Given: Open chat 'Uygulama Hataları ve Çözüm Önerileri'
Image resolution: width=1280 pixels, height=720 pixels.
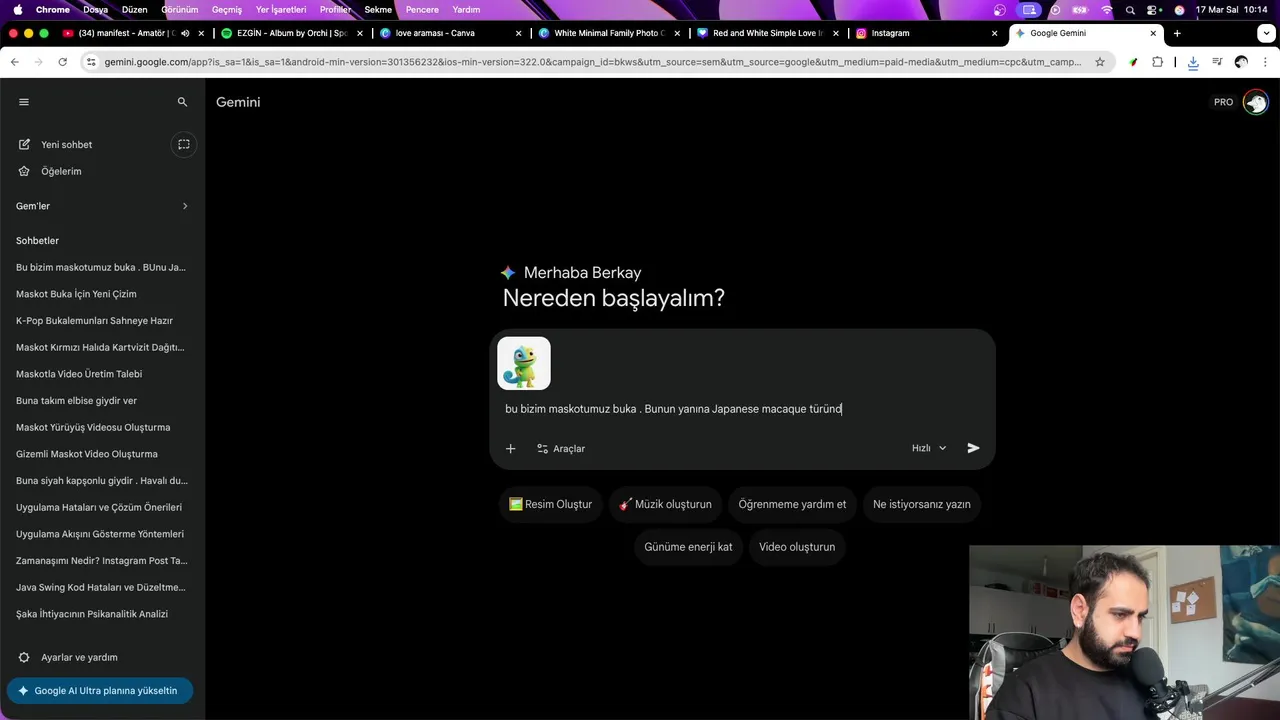Looking at the screenshot, I should [99, 507].
